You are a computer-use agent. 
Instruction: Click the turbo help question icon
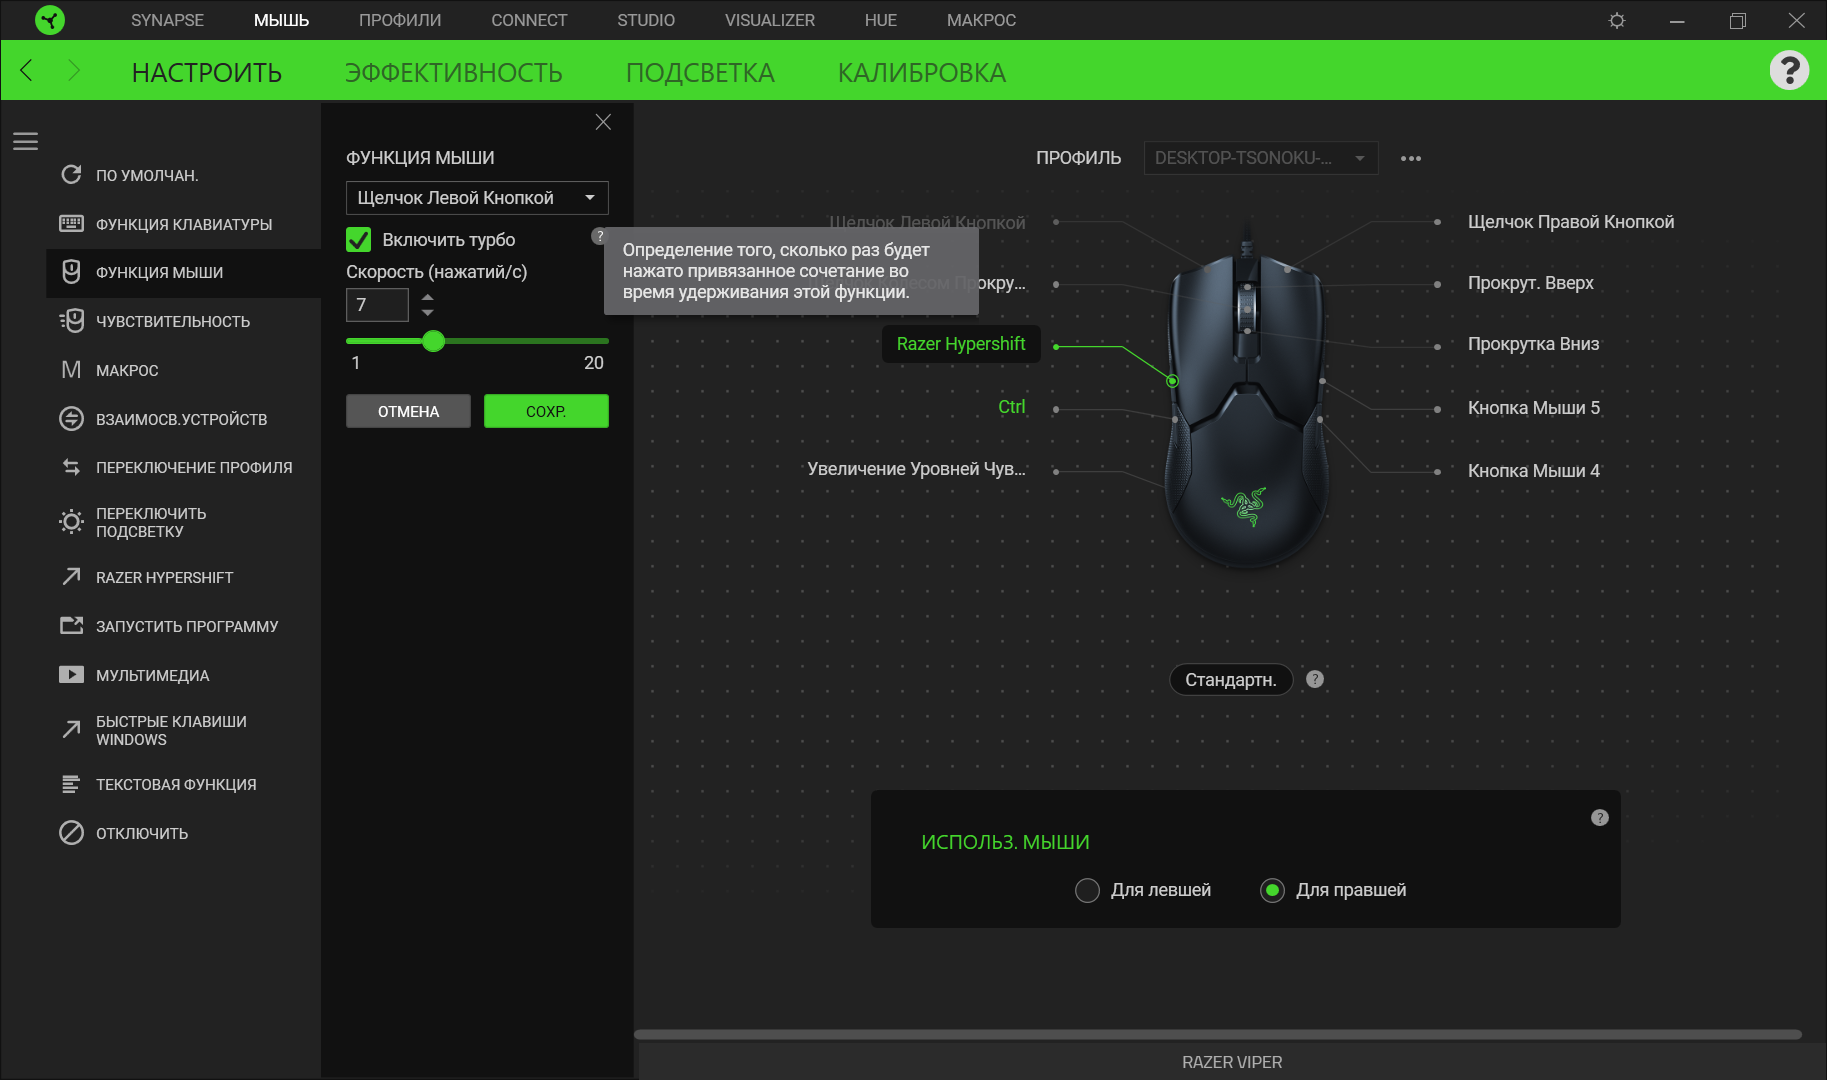(x=598, y=236)
